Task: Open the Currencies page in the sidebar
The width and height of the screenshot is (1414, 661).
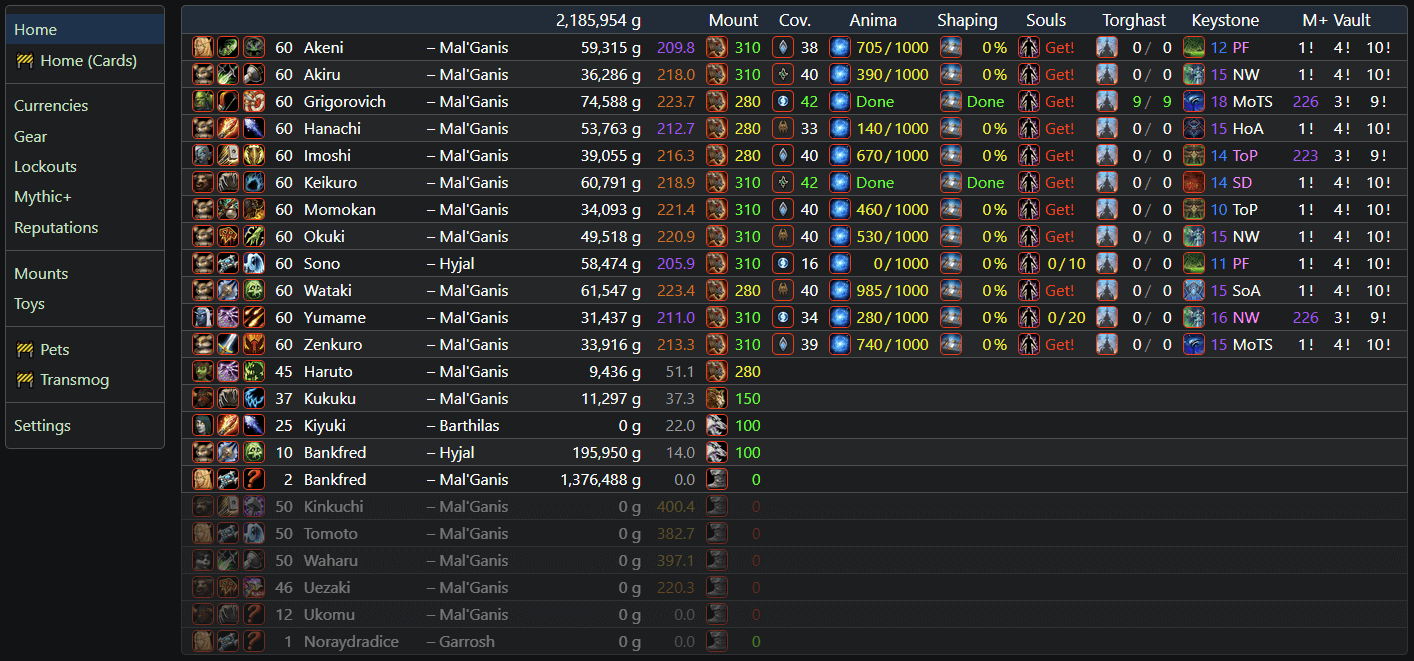Action: (51, 106)
